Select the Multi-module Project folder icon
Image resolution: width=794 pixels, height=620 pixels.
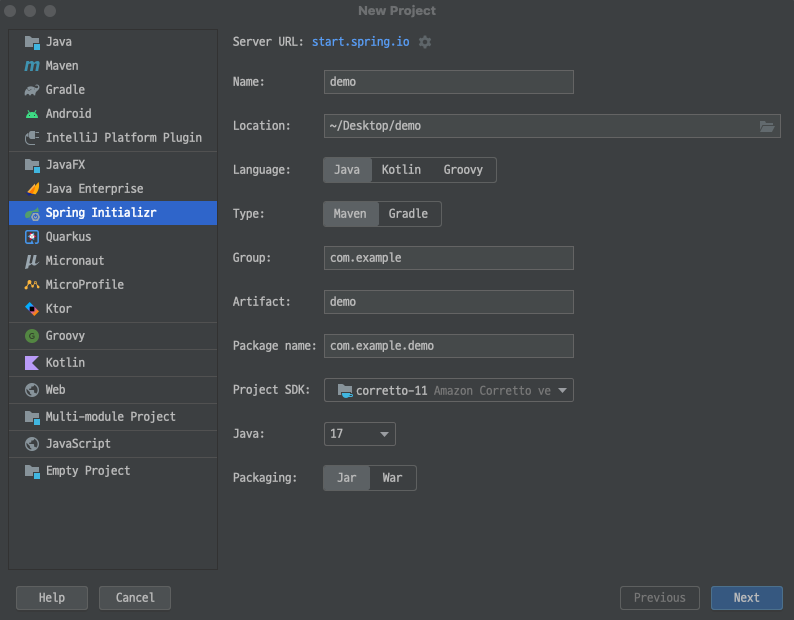pos(32,417)
